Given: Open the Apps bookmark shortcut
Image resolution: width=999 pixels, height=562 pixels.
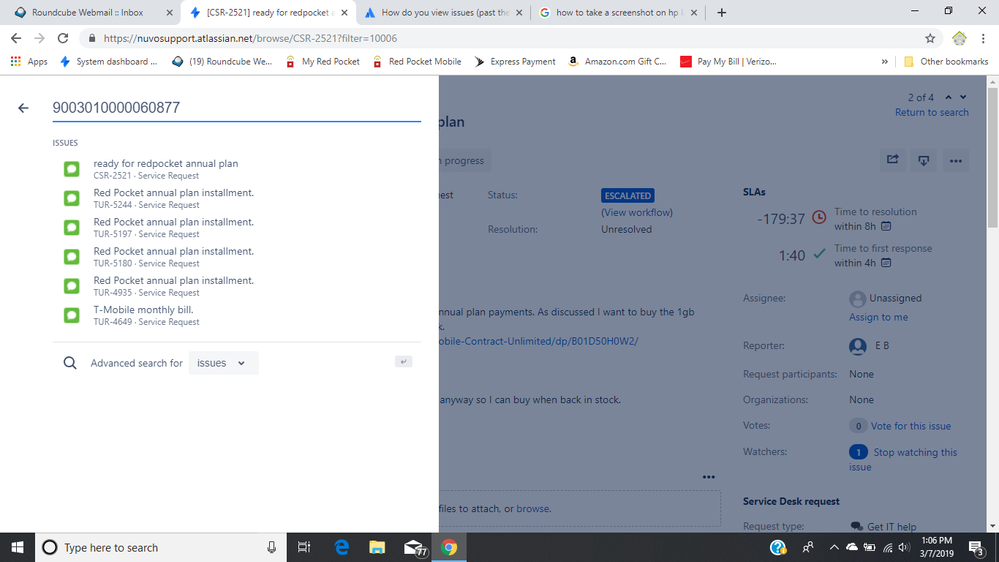Looking at the screenshot, I should [29, 62].
